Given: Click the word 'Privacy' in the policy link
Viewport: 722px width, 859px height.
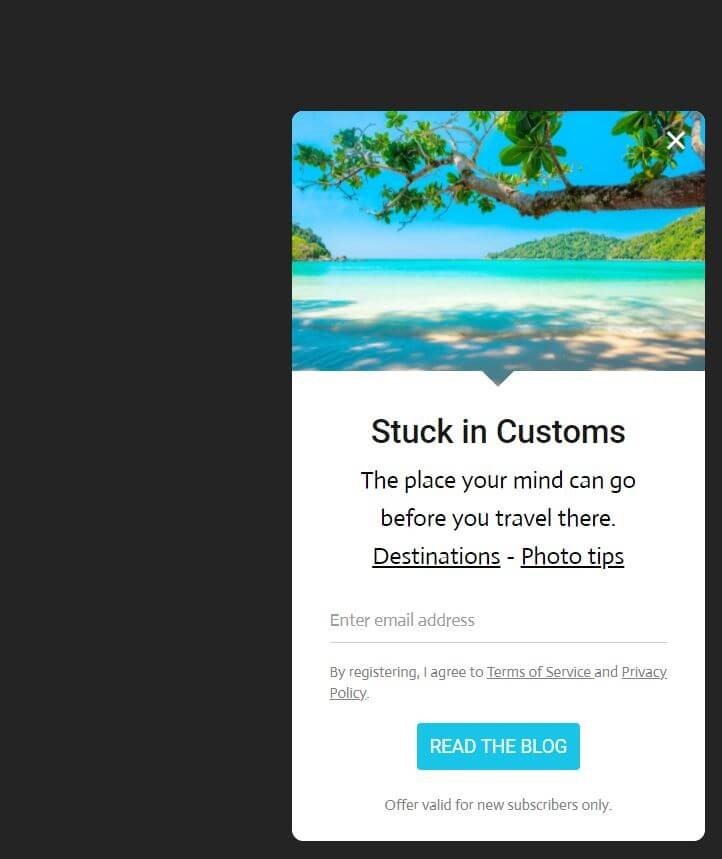Looking at the screenshot, I should tap(644, 672).
